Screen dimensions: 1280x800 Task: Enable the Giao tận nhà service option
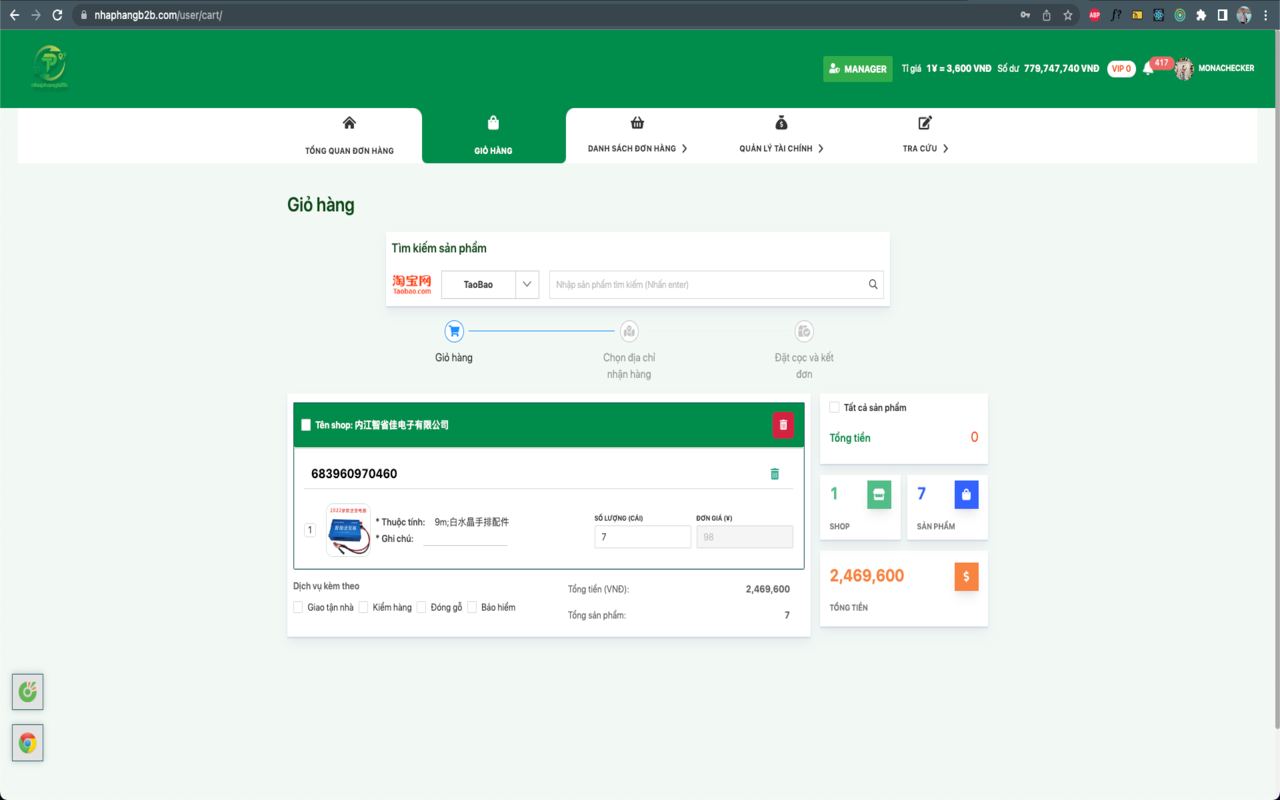[x=298, y=607]
